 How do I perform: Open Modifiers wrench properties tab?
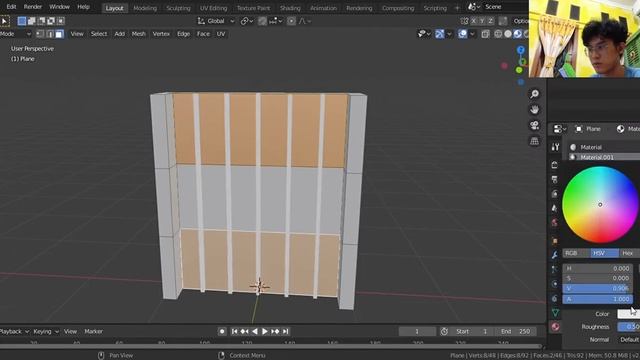[555, 255]
